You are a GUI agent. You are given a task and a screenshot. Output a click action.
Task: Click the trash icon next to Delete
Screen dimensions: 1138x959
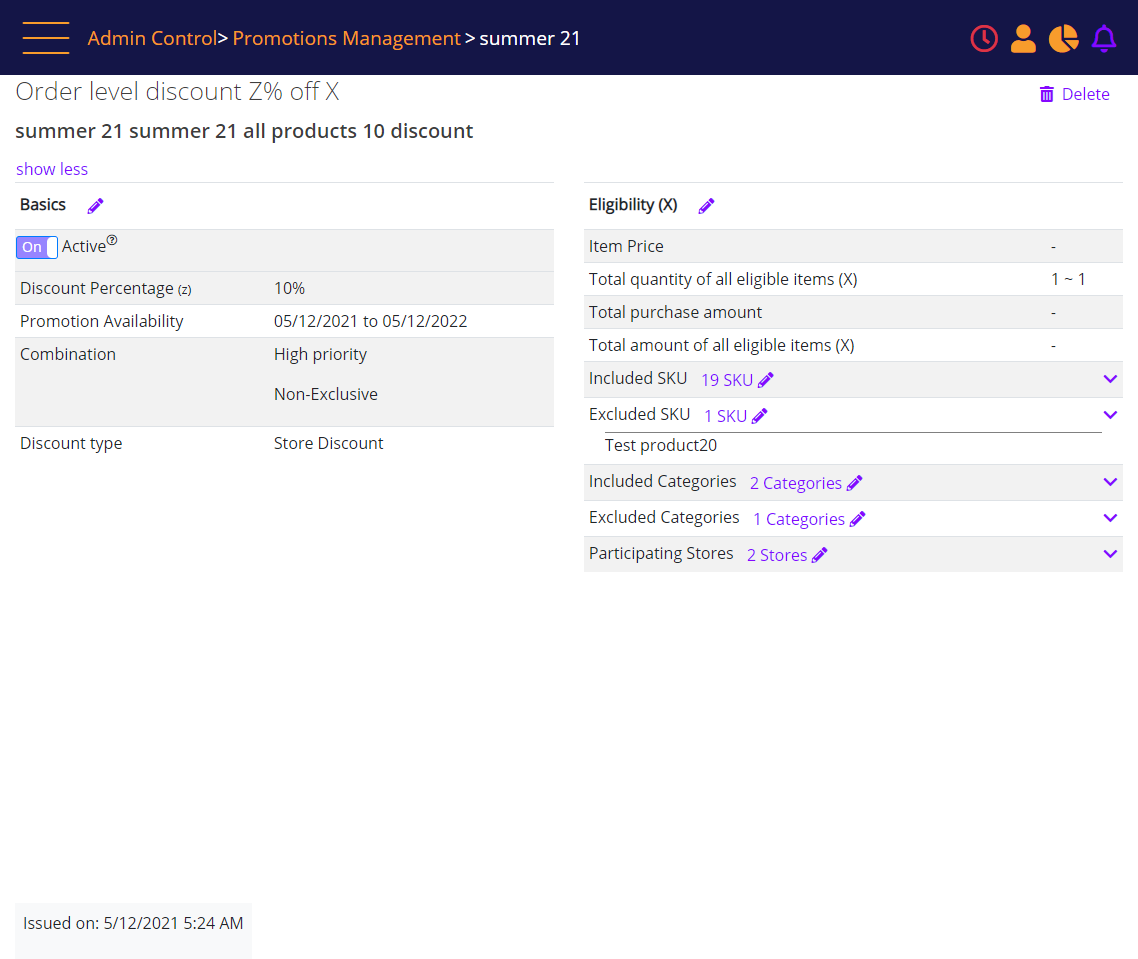1047,94
